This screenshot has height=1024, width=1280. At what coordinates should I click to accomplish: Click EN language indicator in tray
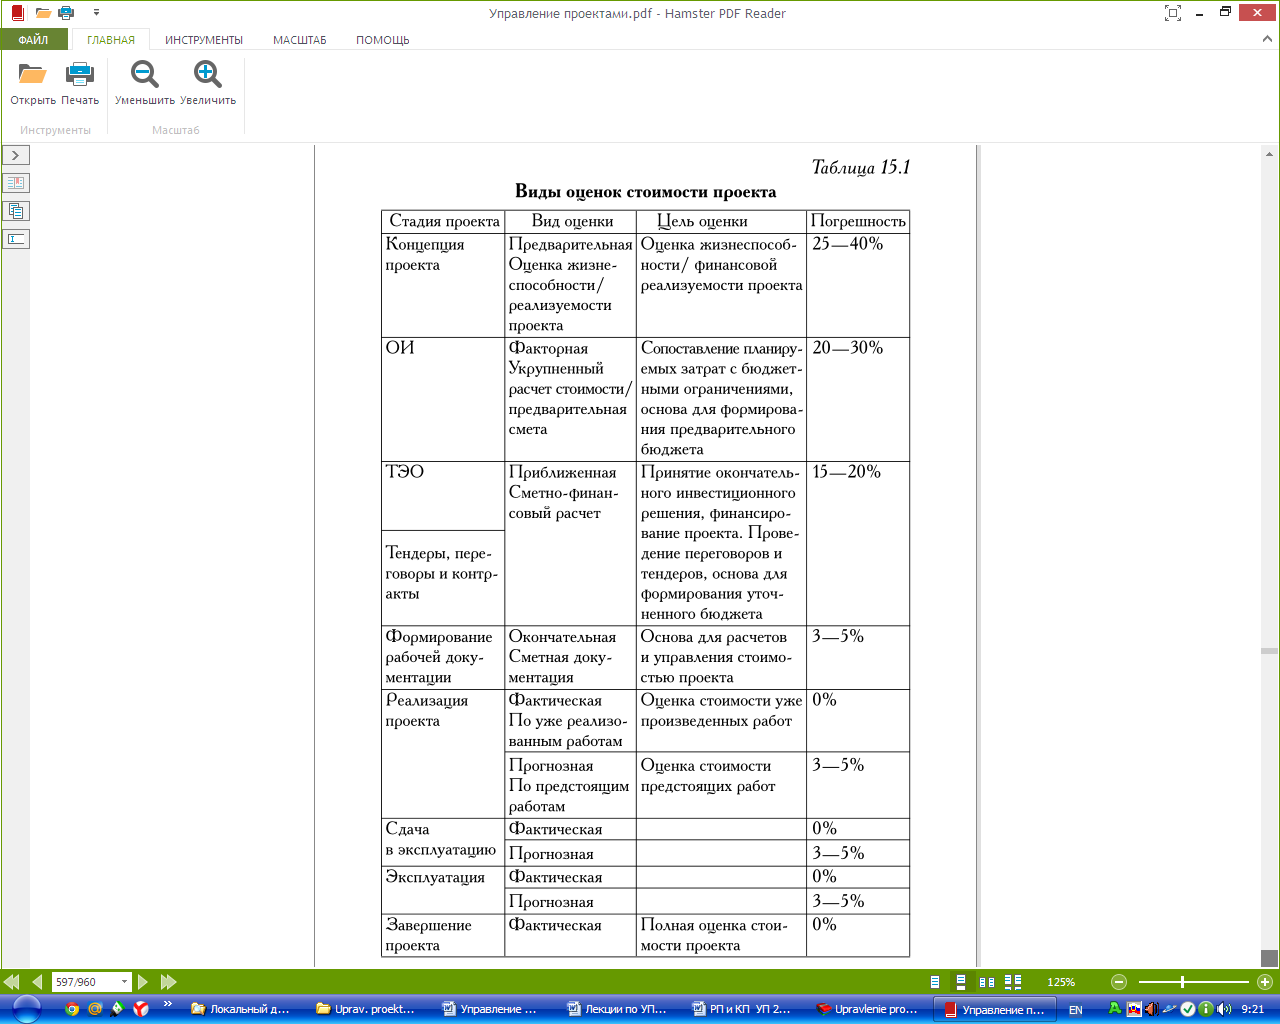(x=1076, y=1010)
